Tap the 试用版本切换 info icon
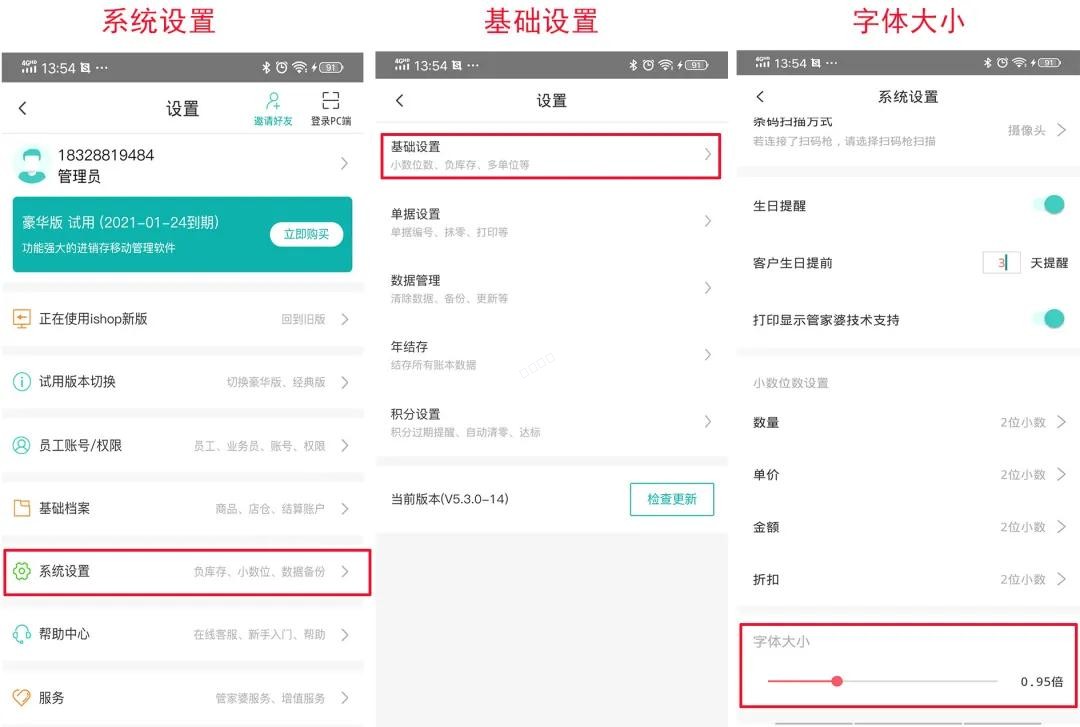The width and height of the screenshot is (1080, 727). click(x=21, y=381)
